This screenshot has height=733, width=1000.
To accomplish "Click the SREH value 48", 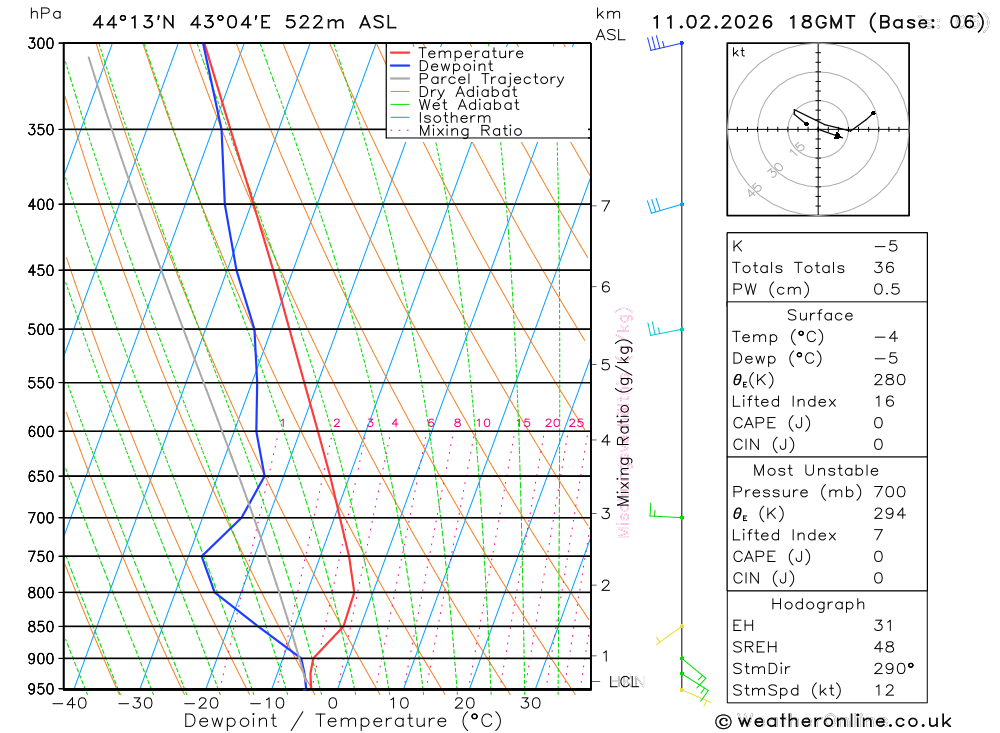I will 884,648.
